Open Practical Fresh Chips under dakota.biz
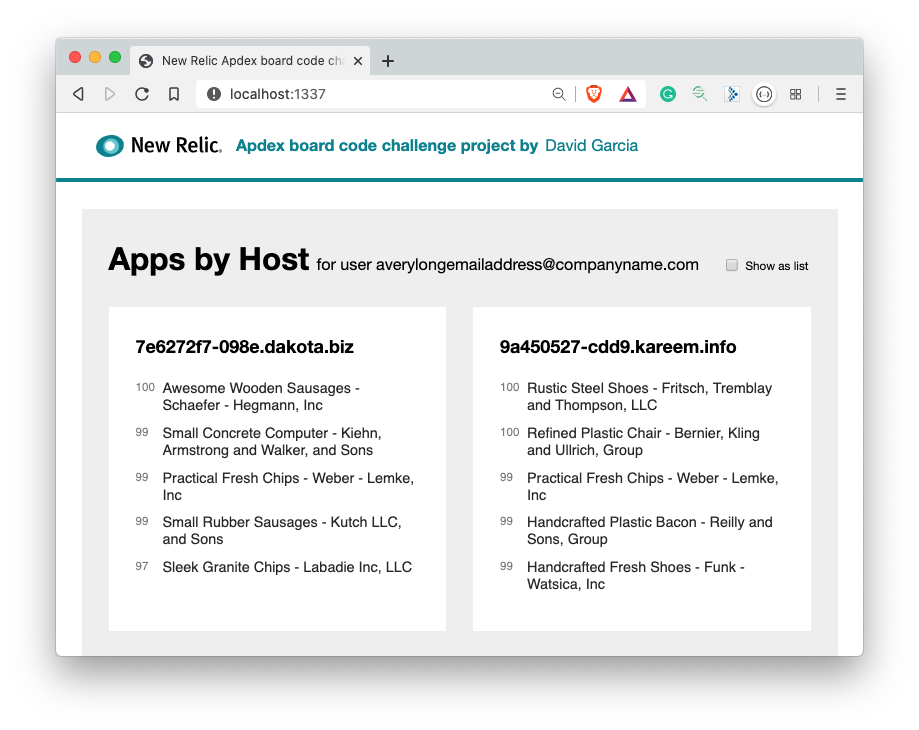Viewport: 919px width, 730px height. coord(288,486)
